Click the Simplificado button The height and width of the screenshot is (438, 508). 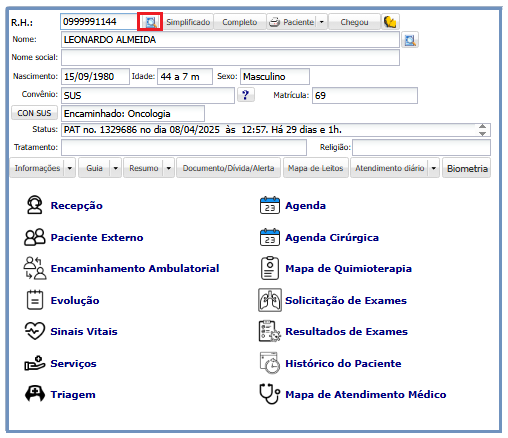click(188, 22)
